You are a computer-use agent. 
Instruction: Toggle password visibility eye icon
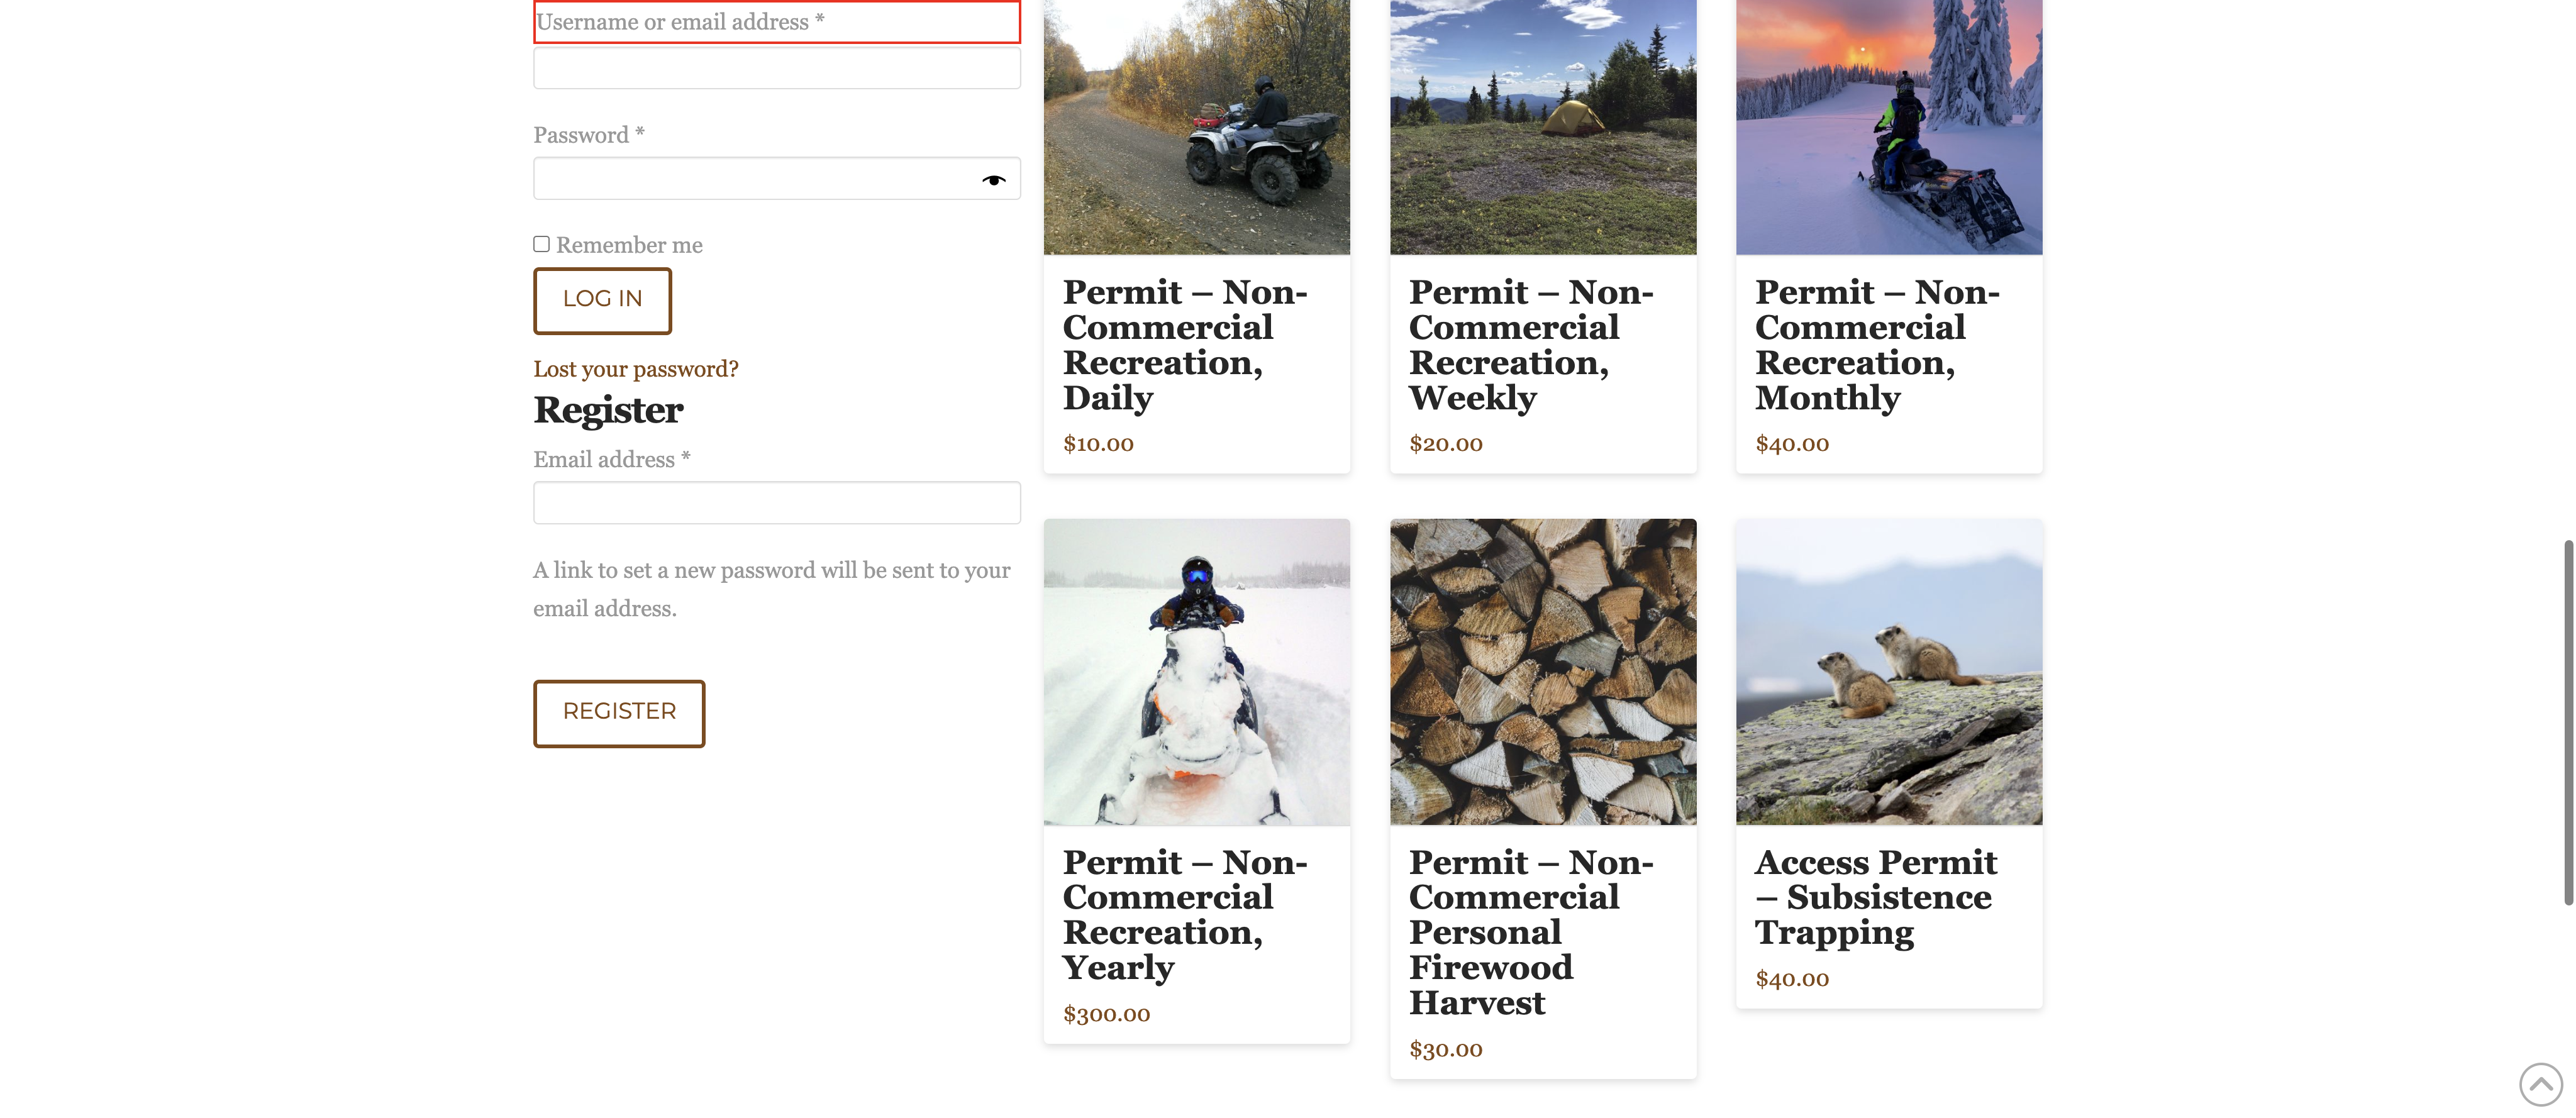point(993,180)
